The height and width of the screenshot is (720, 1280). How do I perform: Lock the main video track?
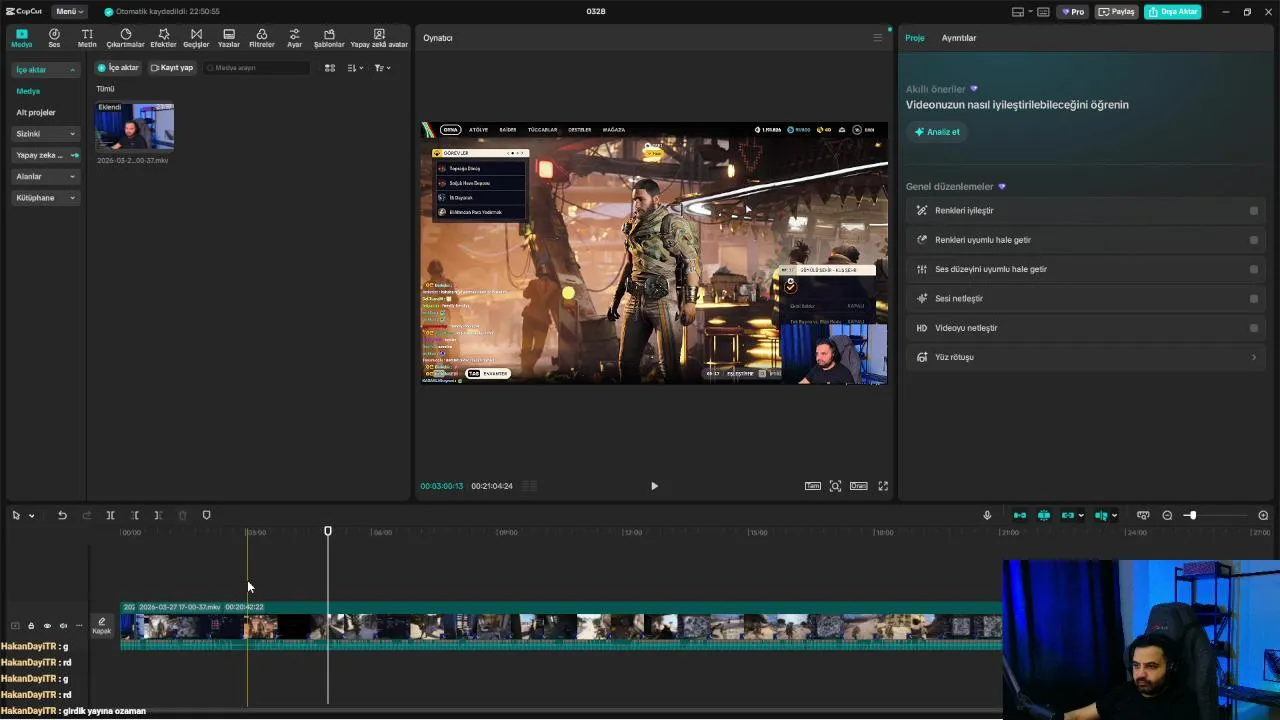point(31,626)
